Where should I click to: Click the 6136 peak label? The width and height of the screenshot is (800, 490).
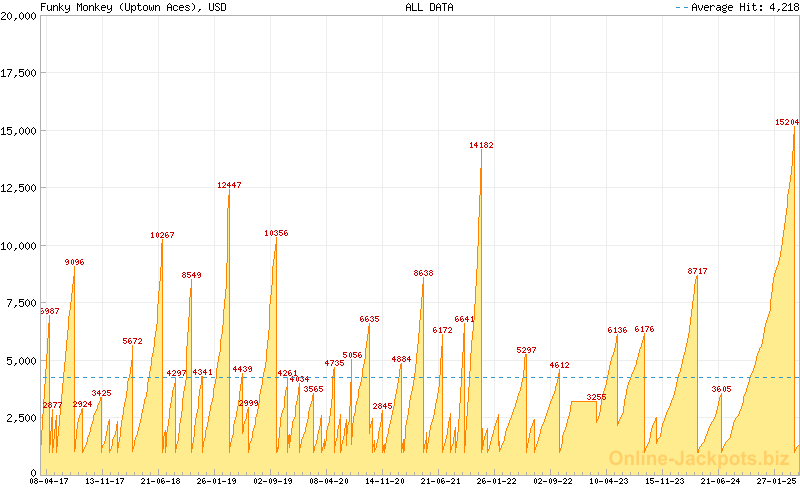(x=617, y=330)
